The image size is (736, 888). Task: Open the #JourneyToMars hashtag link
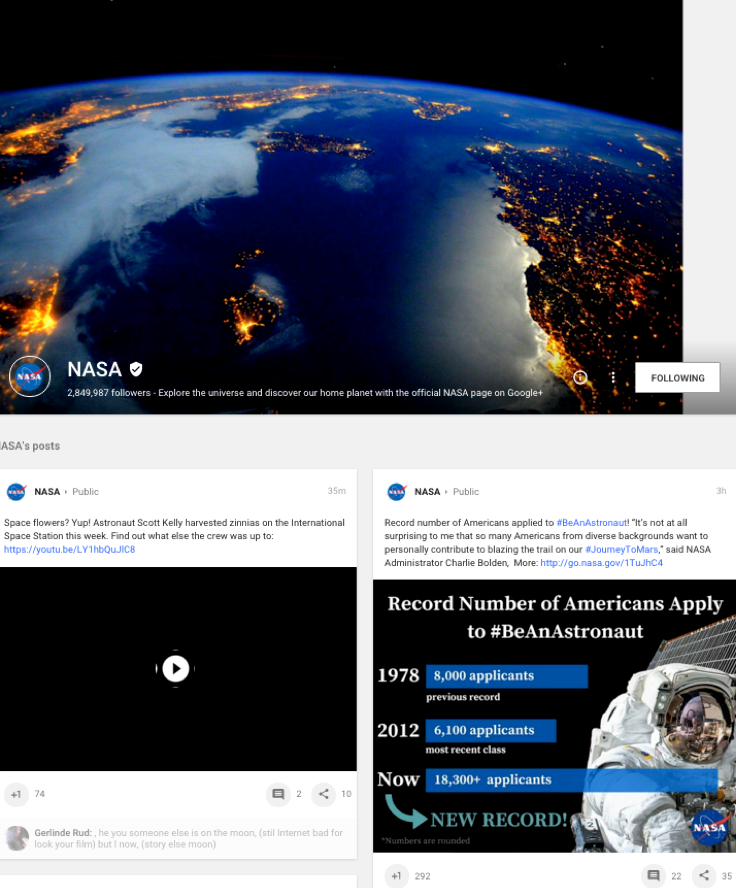click(x=621, y=549)
